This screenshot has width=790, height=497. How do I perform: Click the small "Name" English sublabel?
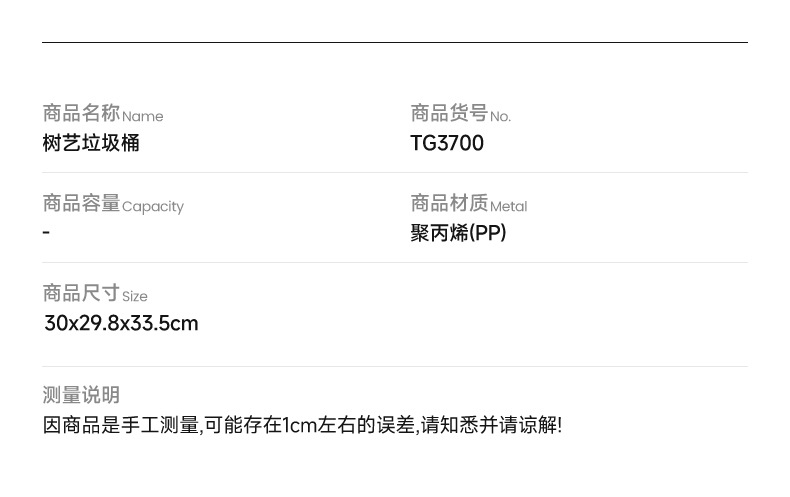pyautogui.click(x=142, y=117)
